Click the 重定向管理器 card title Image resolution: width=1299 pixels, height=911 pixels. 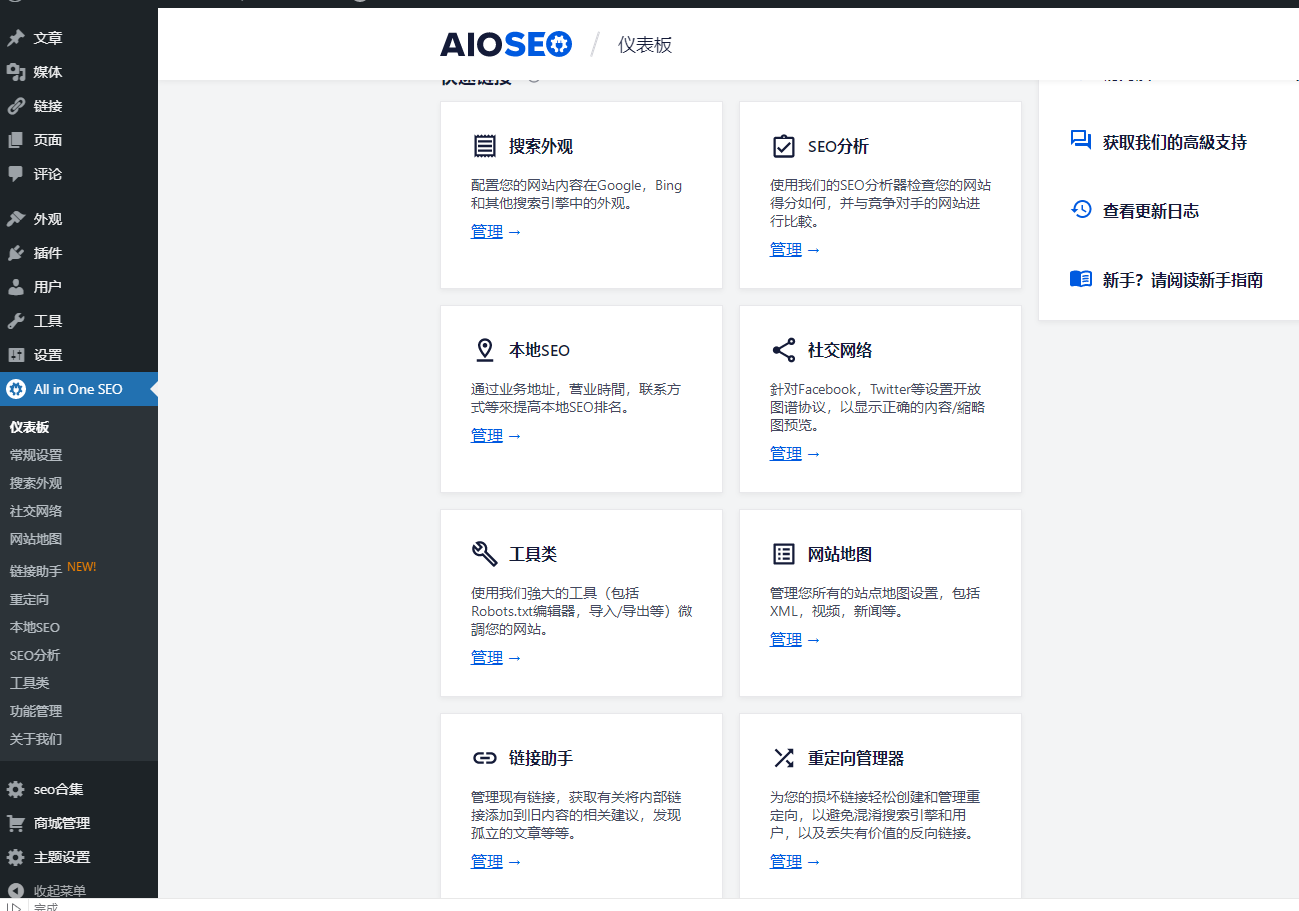pos(856,759)
